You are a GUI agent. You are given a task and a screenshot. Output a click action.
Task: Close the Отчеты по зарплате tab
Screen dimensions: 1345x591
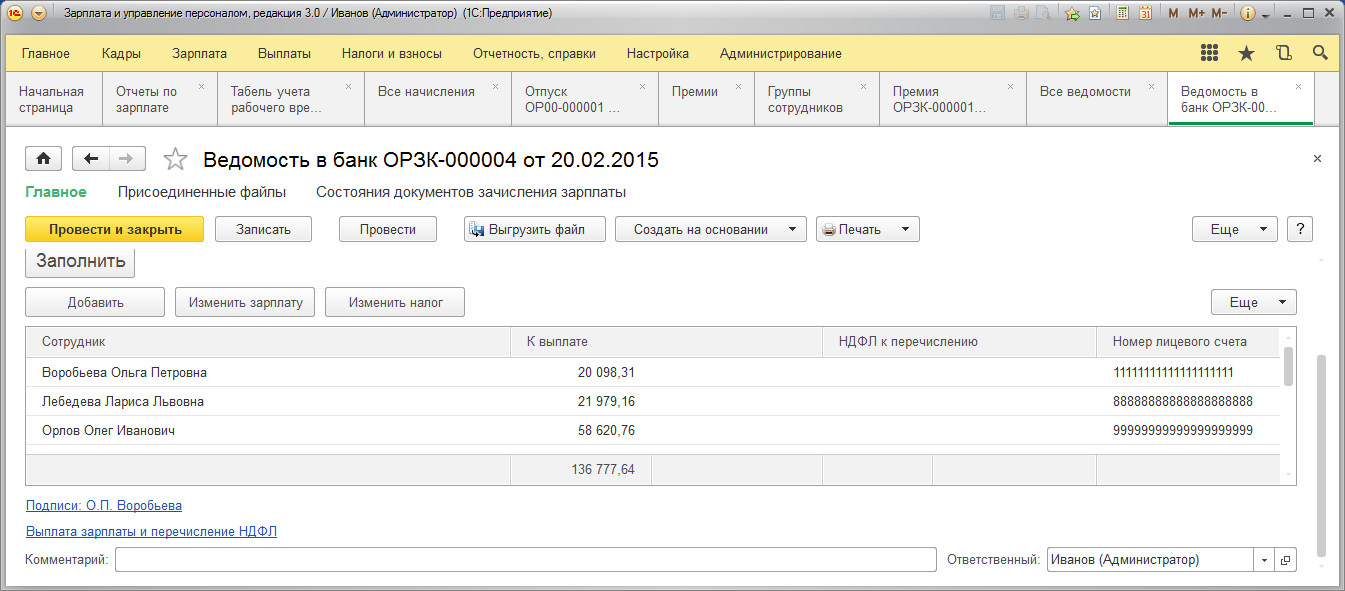pos(201,86)
